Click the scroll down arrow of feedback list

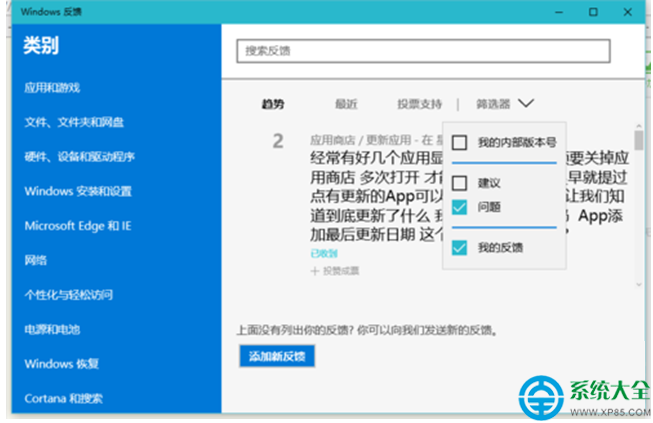coord(639,285)
